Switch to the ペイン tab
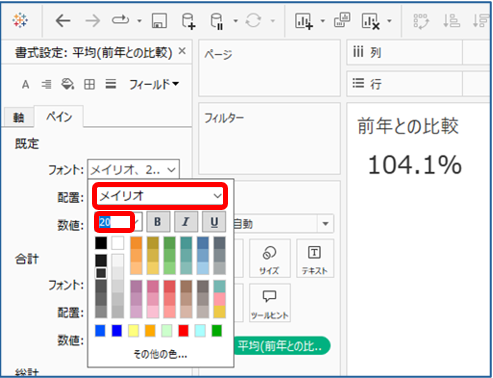The height and width of the screenshot is (378, 493). click(59, 117)
